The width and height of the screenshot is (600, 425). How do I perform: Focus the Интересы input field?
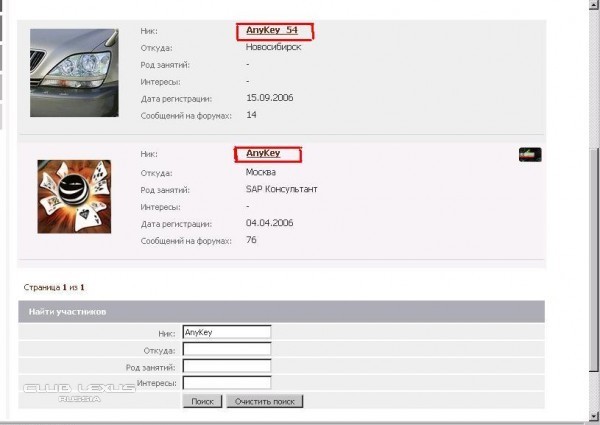click(227, 382)
